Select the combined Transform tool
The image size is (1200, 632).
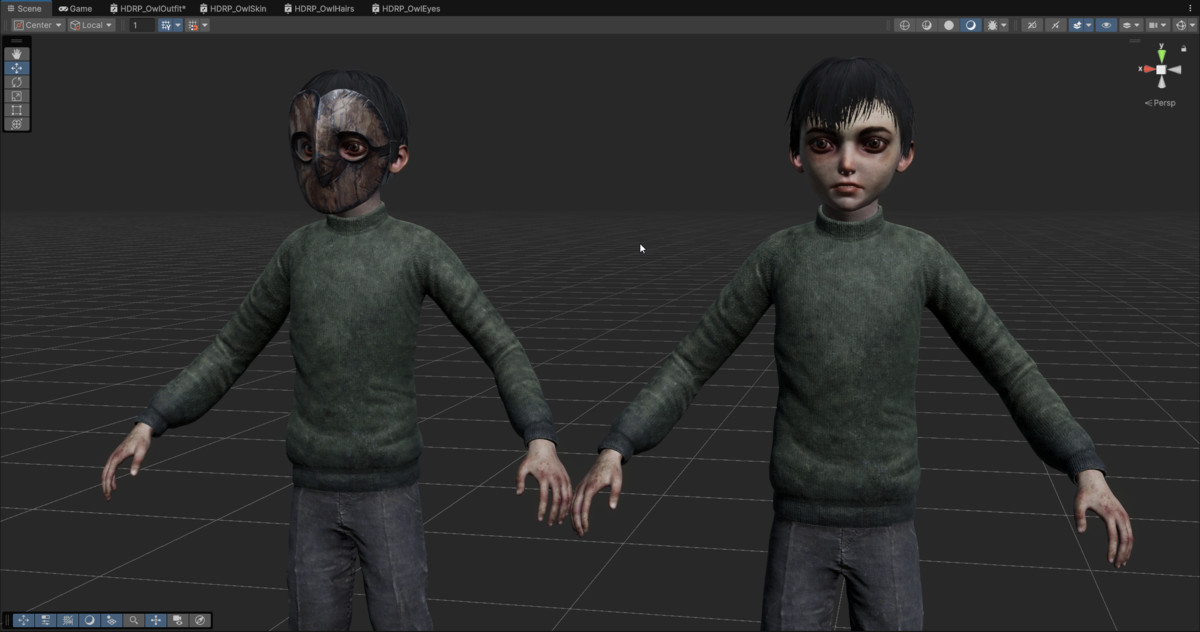pos(17,124)
